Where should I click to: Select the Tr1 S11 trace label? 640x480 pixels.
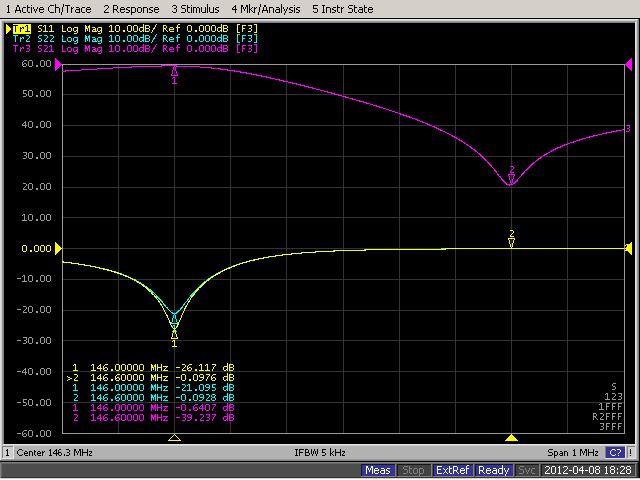[135, 29]
